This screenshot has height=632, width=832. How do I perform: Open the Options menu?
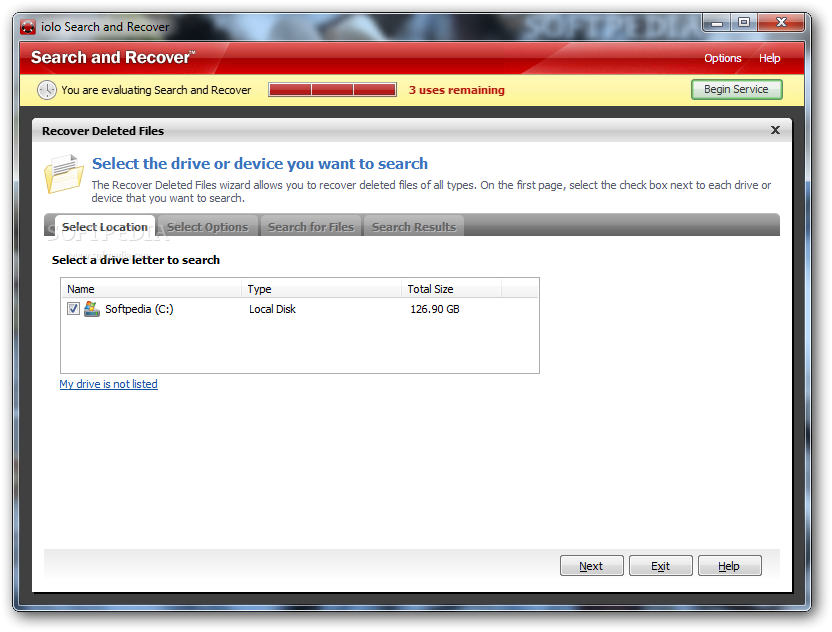coord(722,58)
